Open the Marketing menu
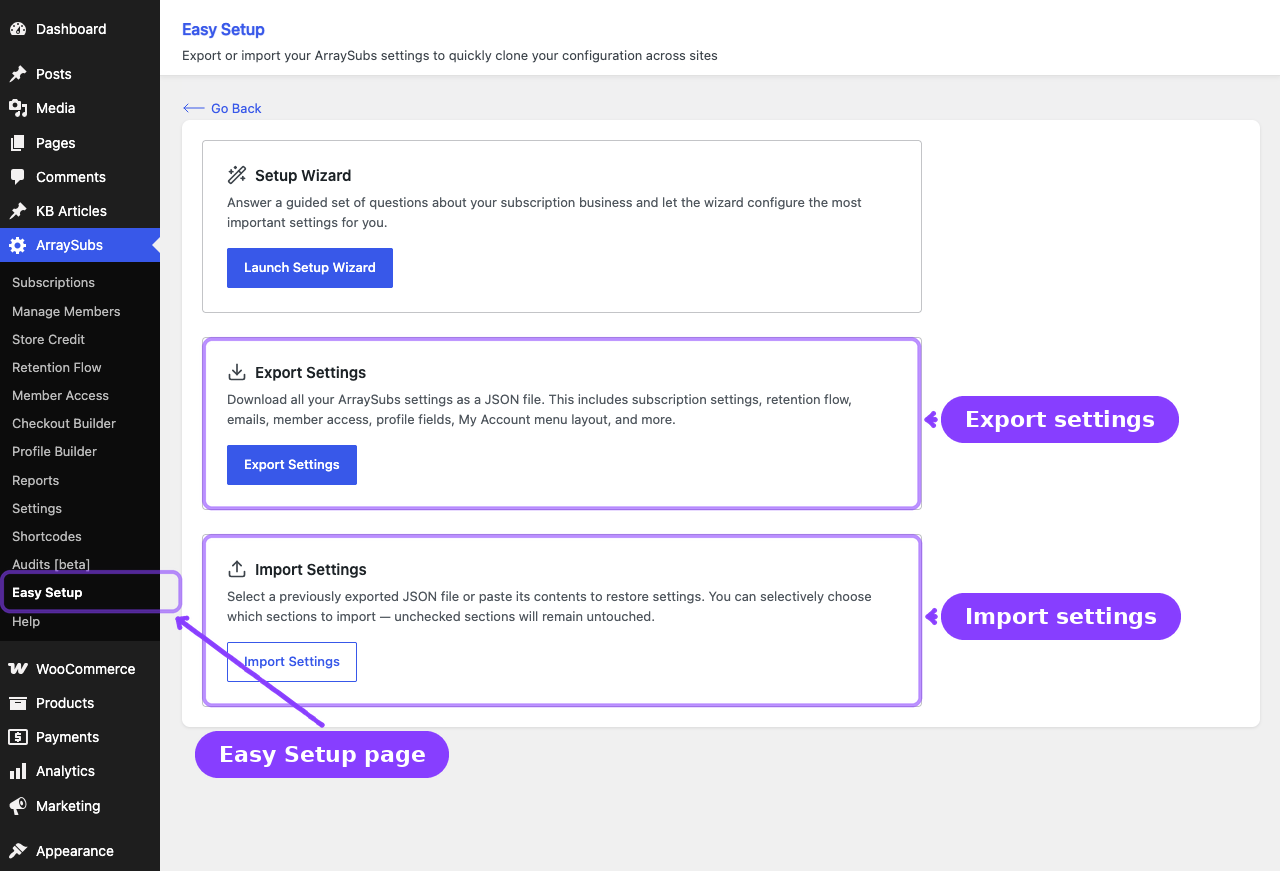1280x871 pixels. (80, 806)
